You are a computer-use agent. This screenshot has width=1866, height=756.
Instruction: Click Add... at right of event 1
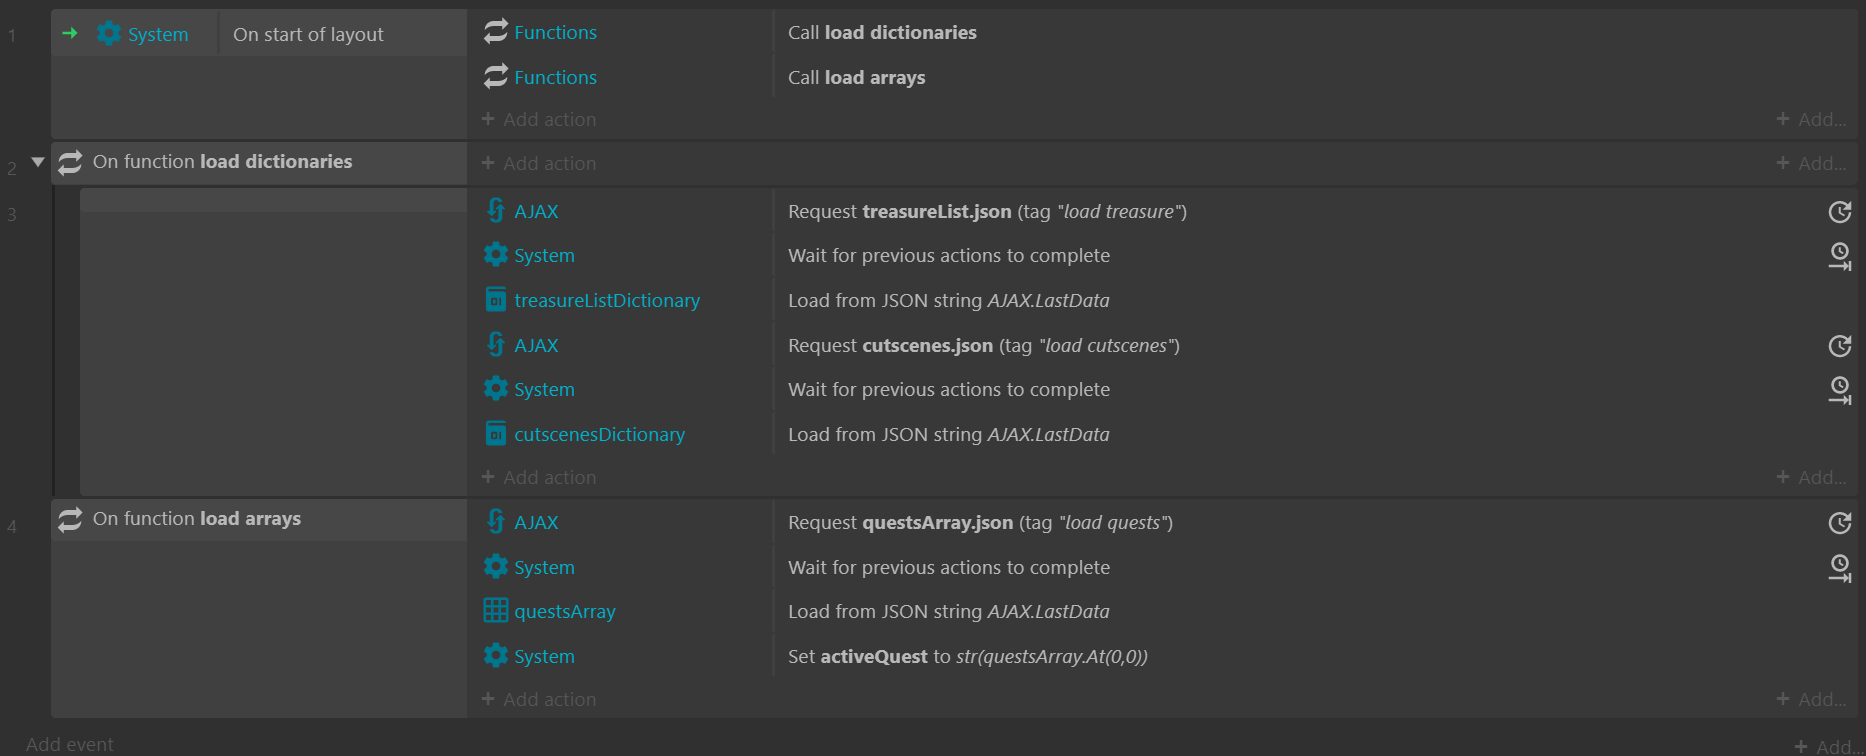point(1811,119)
